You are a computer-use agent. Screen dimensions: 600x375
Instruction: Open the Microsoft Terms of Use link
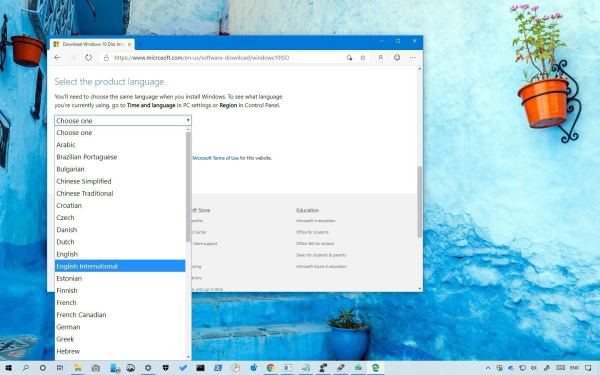pos(215,158)
